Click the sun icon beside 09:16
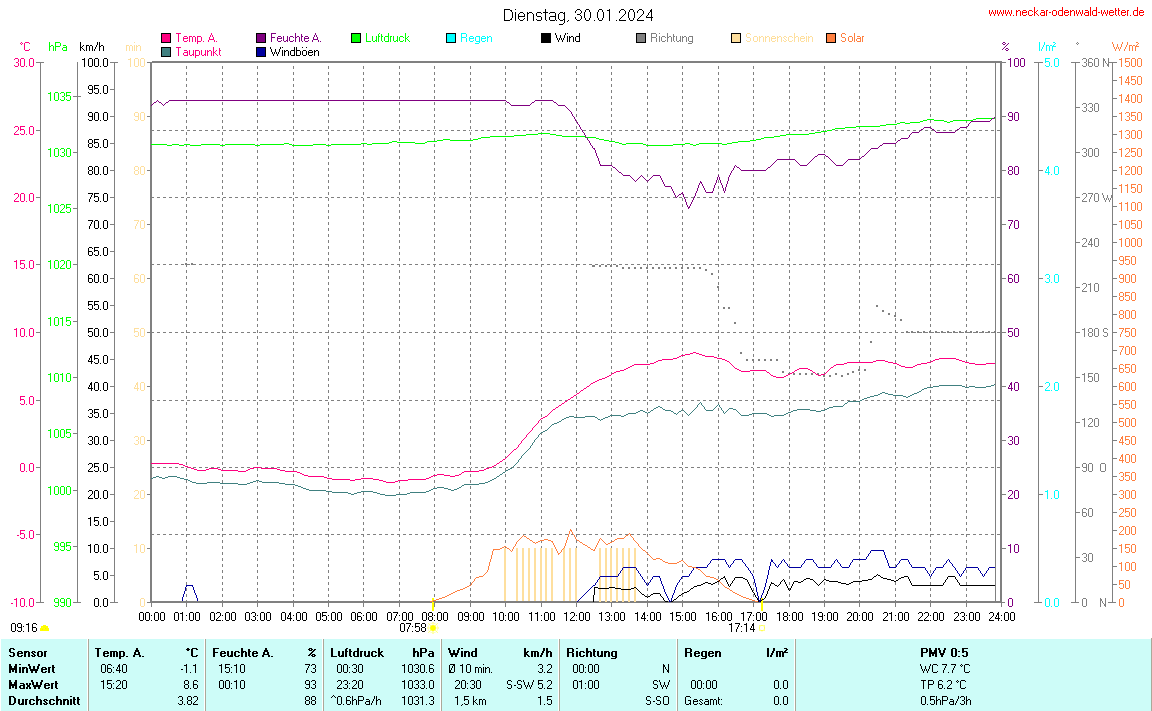The height and width of the screenshot is (711, 1152). tap(44, 628)
